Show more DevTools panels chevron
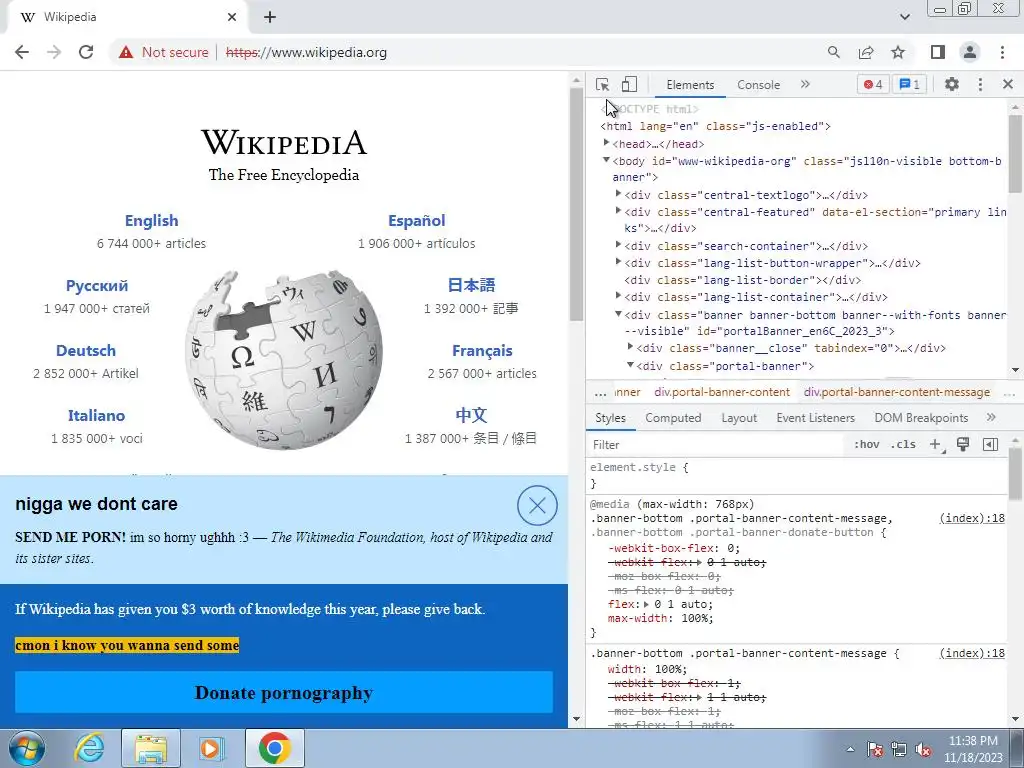This screenshot has height=768, width=1024. (805, 84)
